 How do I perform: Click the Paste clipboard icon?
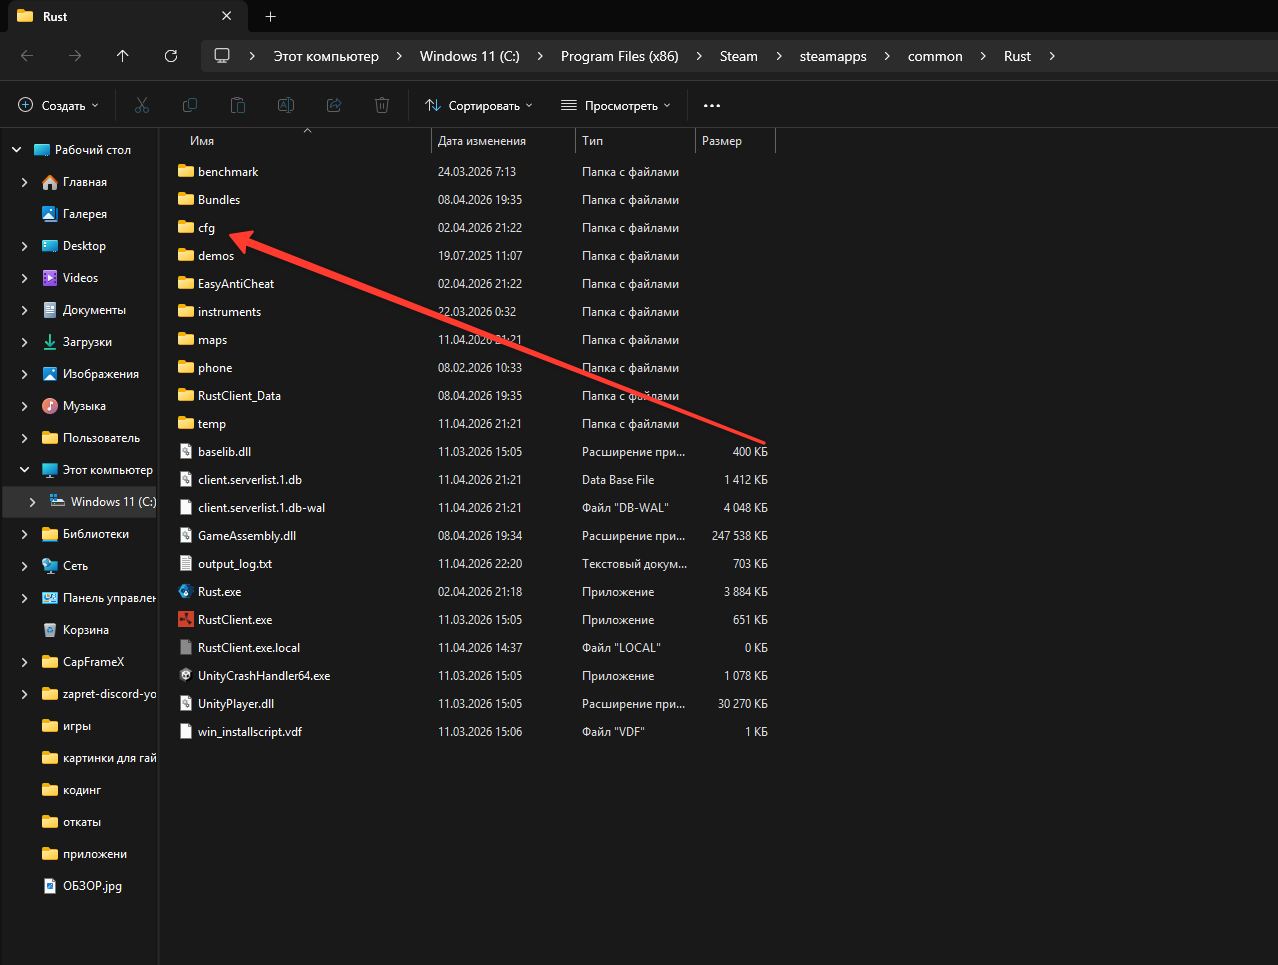point(238,105)
